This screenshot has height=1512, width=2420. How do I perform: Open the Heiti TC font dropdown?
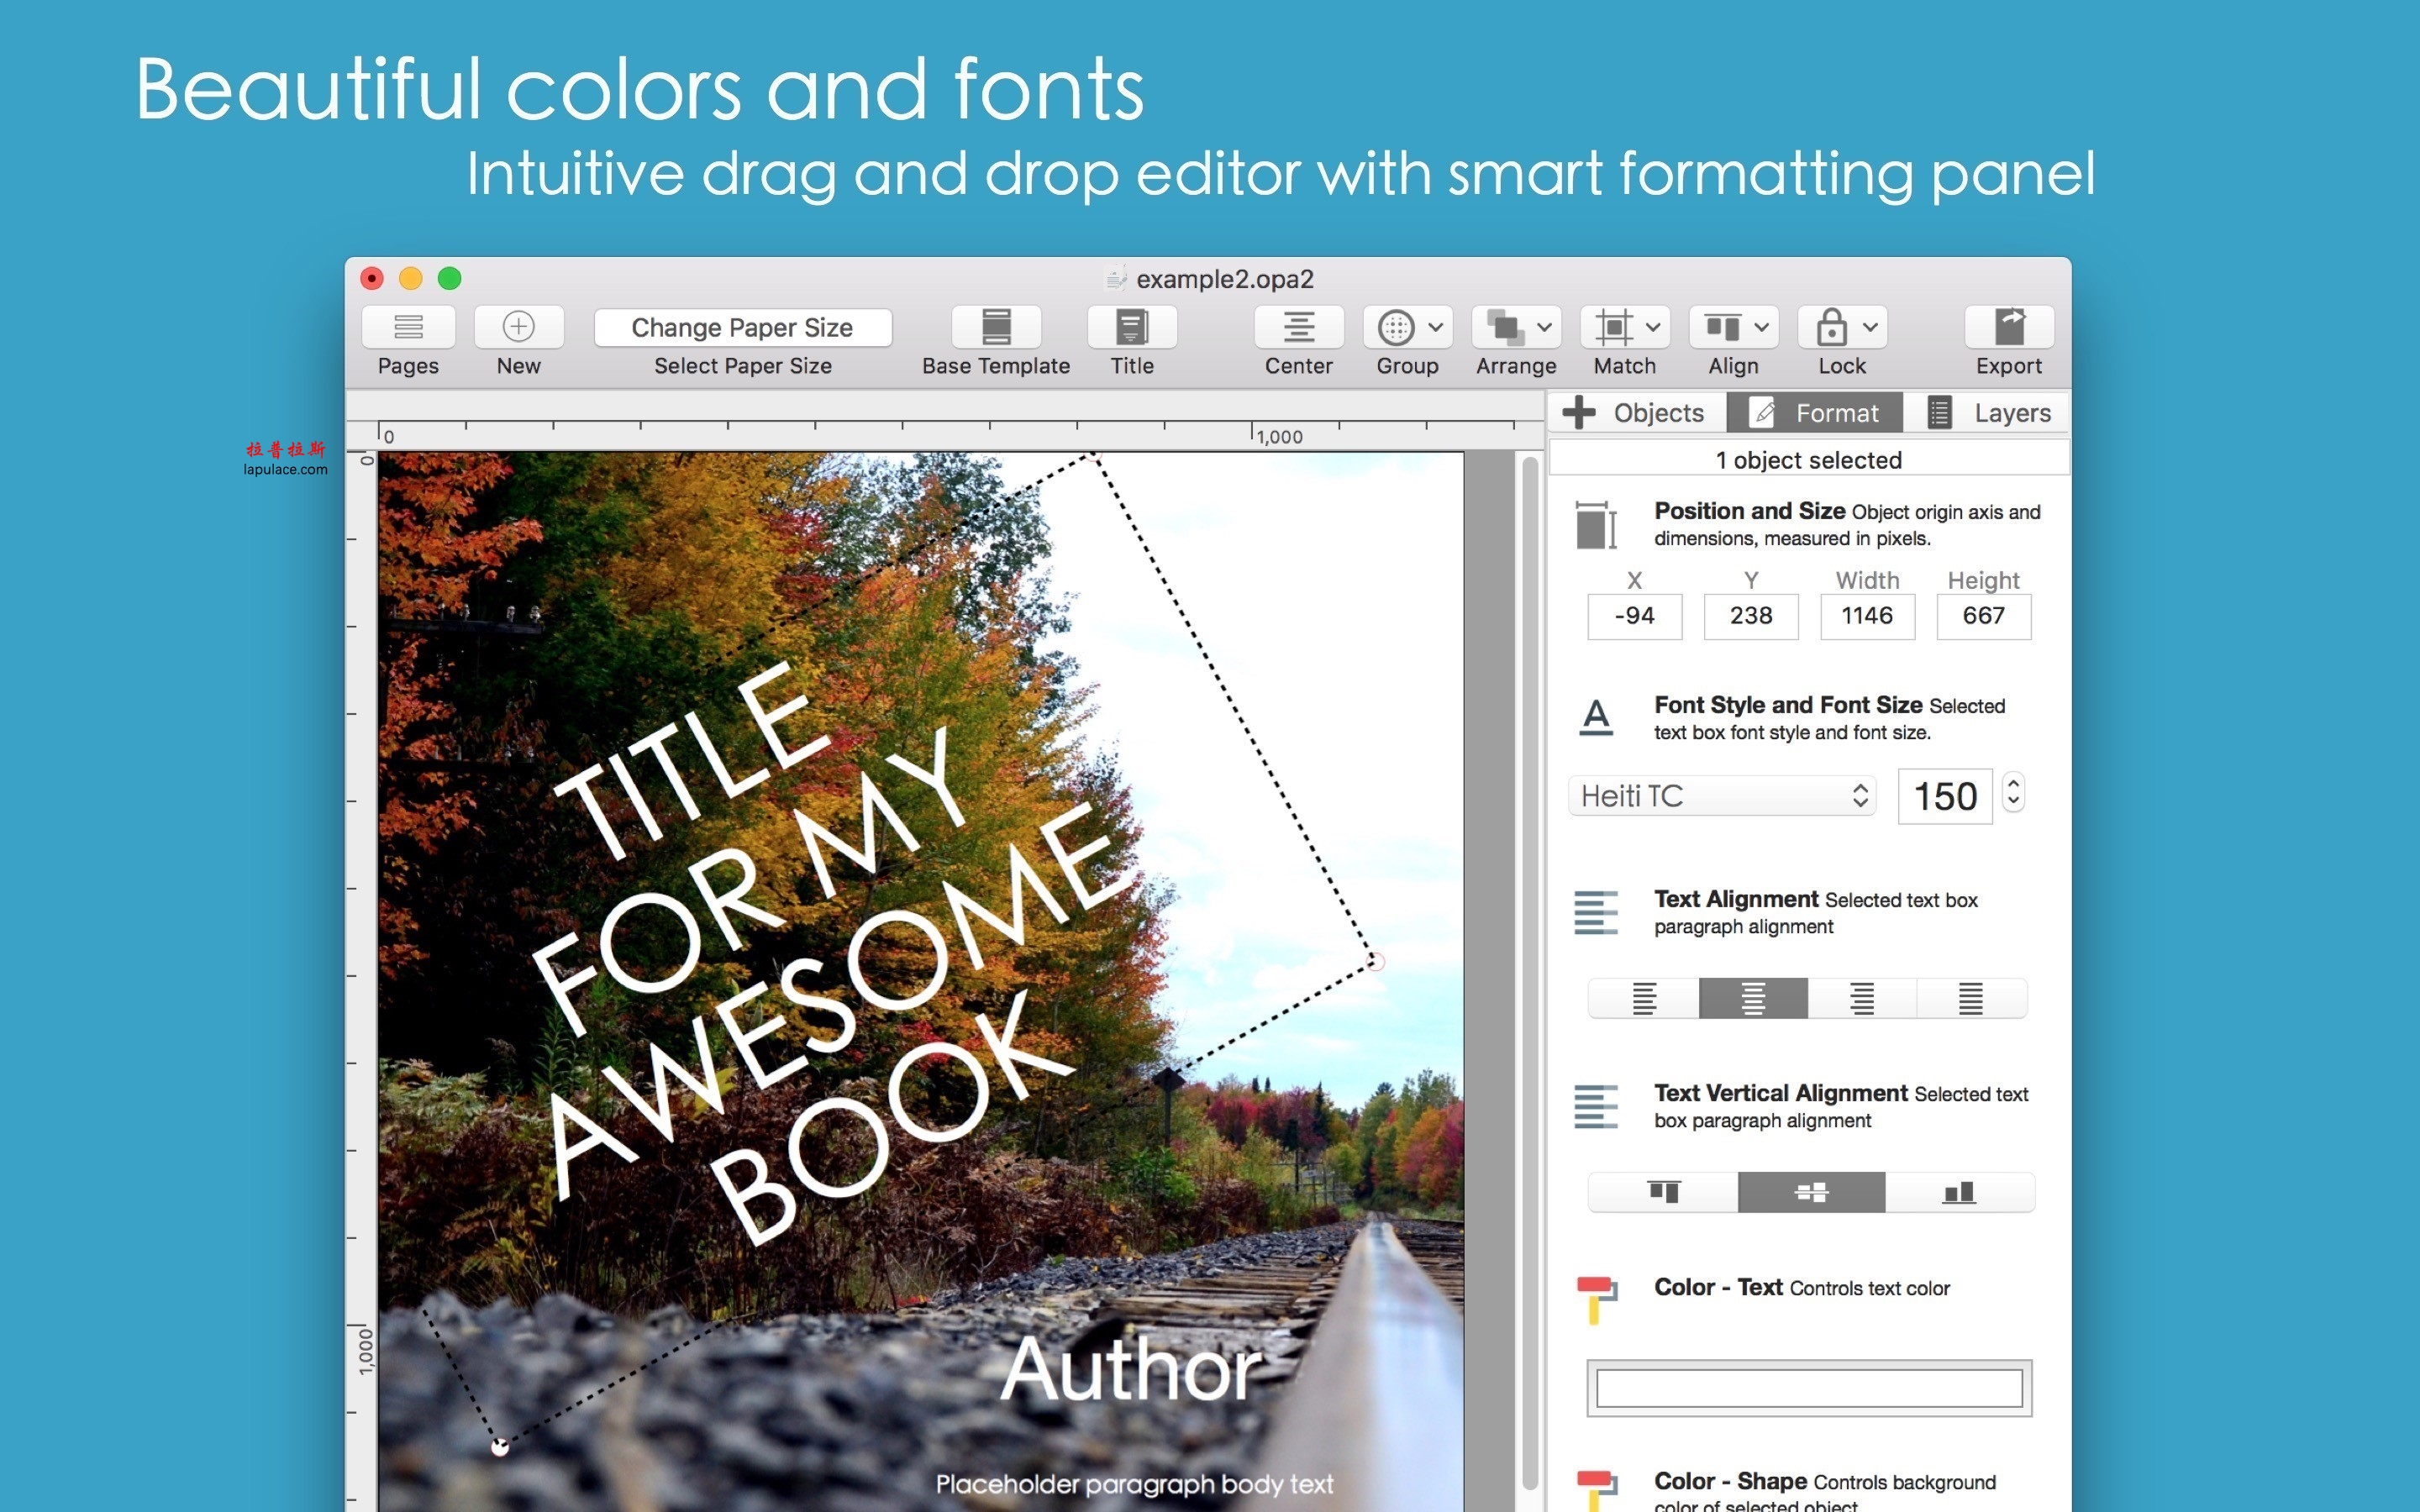tap(1721, 795)
